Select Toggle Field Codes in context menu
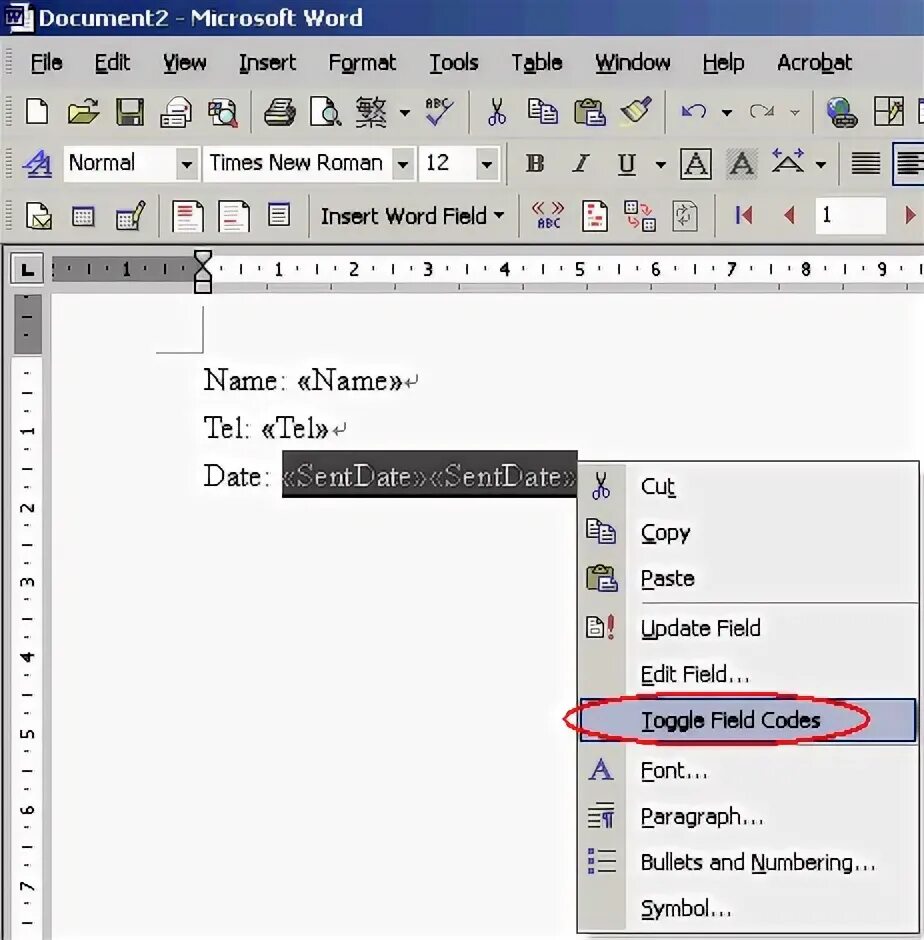 pos(748,720)
